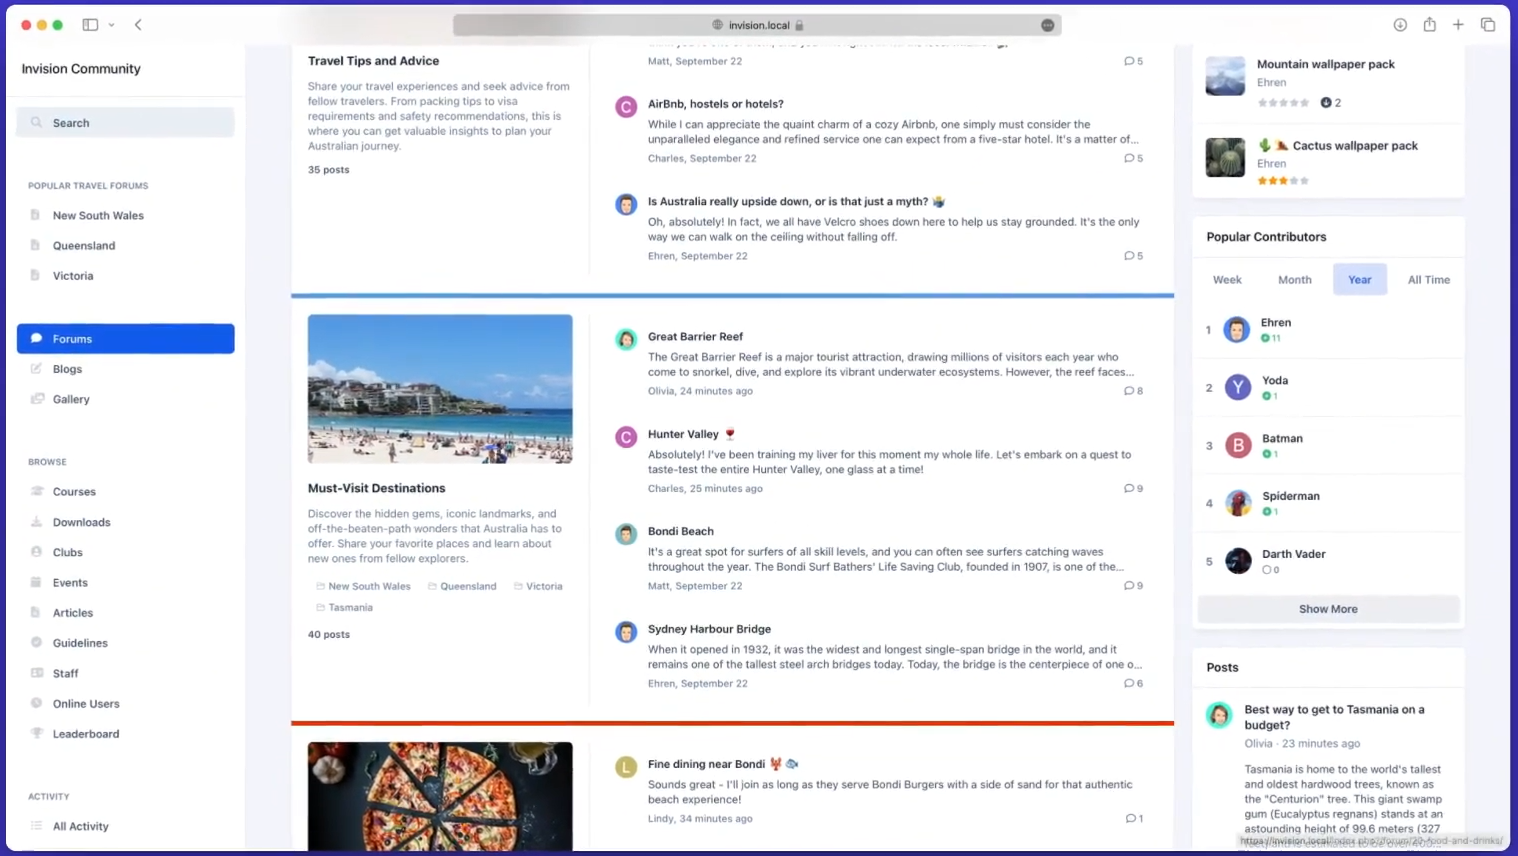Open the Great Barrier Reef topic
This screenshot has width=1518, height=856.
[x=695, y=337]
